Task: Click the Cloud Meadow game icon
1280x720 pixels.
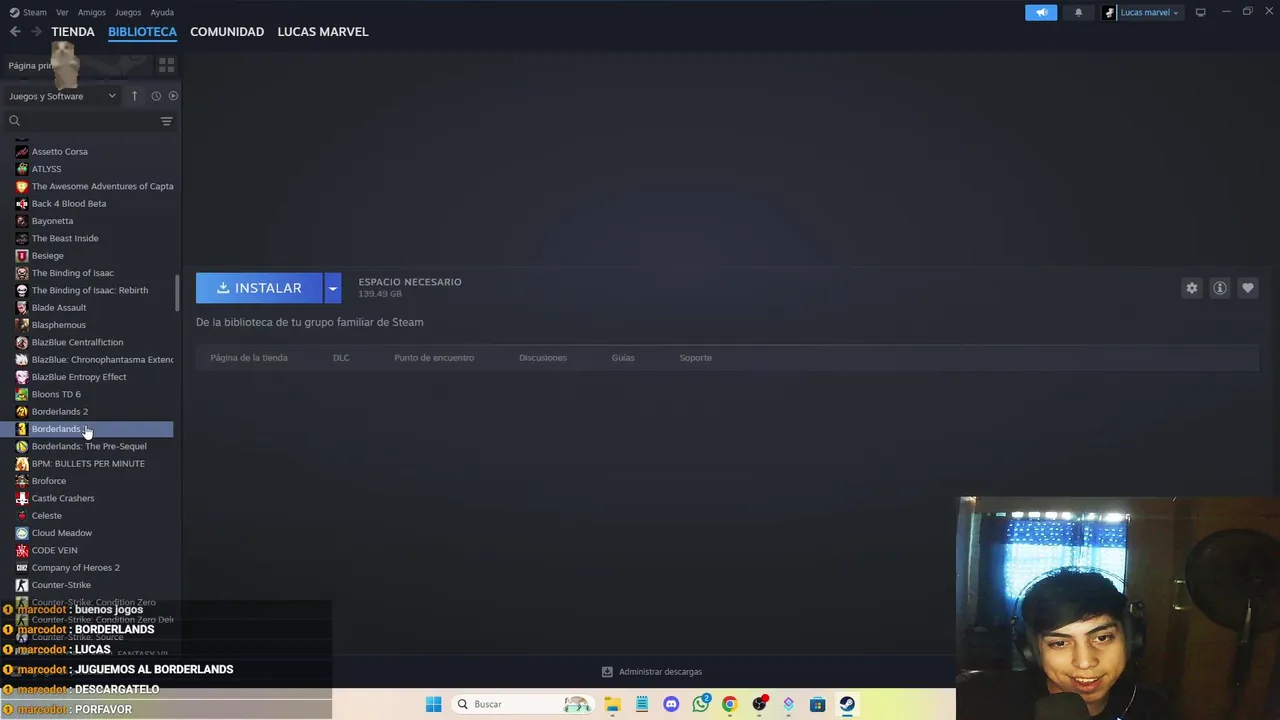Action: point(22,533)
